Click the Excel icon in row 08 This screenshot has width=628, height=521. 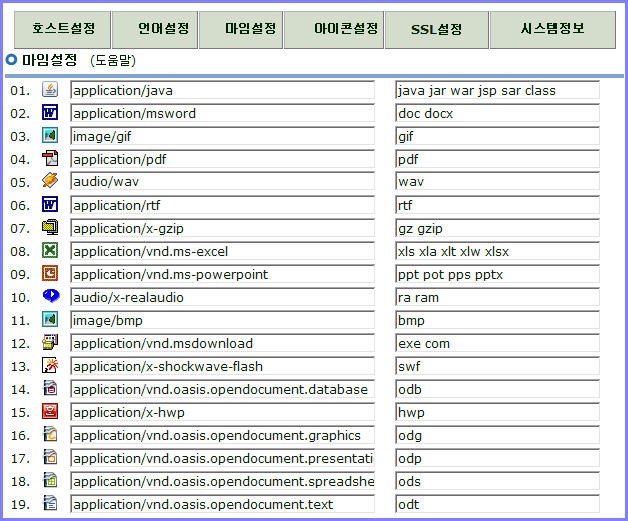coord(50,251)
